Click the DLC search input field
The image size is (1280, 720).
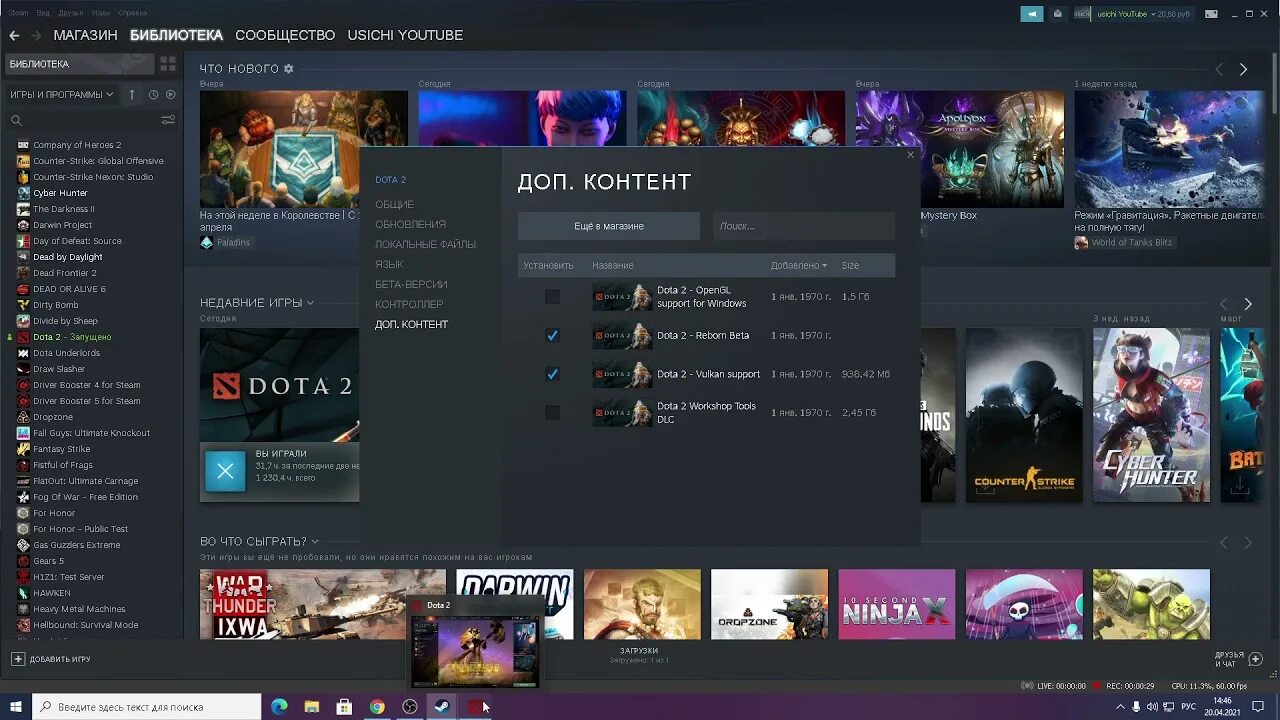(x=804, y=226)
